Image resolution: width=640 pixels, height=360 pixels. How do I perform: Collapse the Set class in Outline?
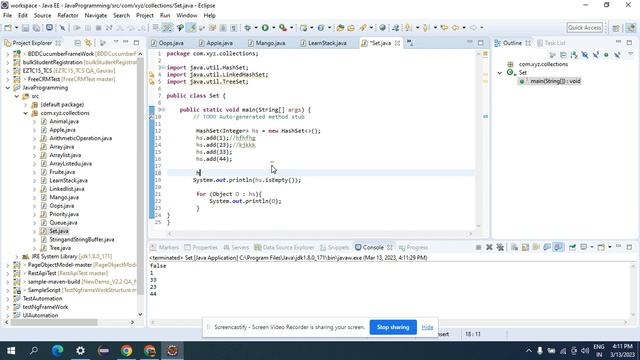500,73
